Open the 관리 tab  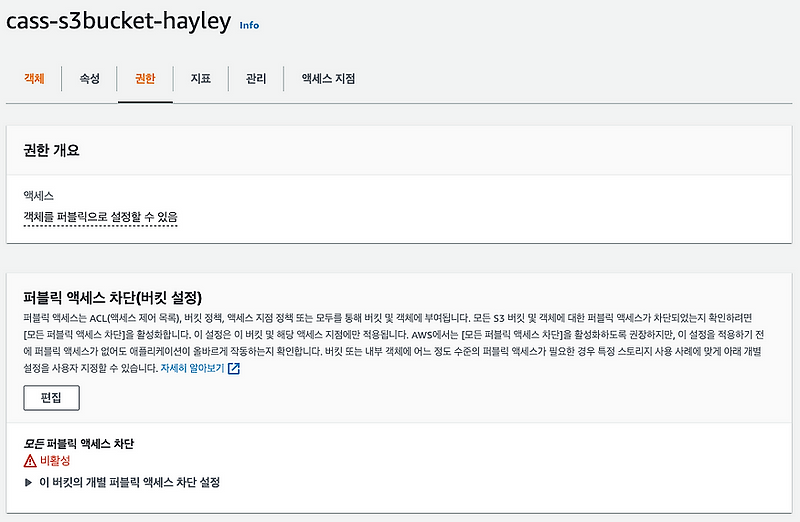(256, 79)
